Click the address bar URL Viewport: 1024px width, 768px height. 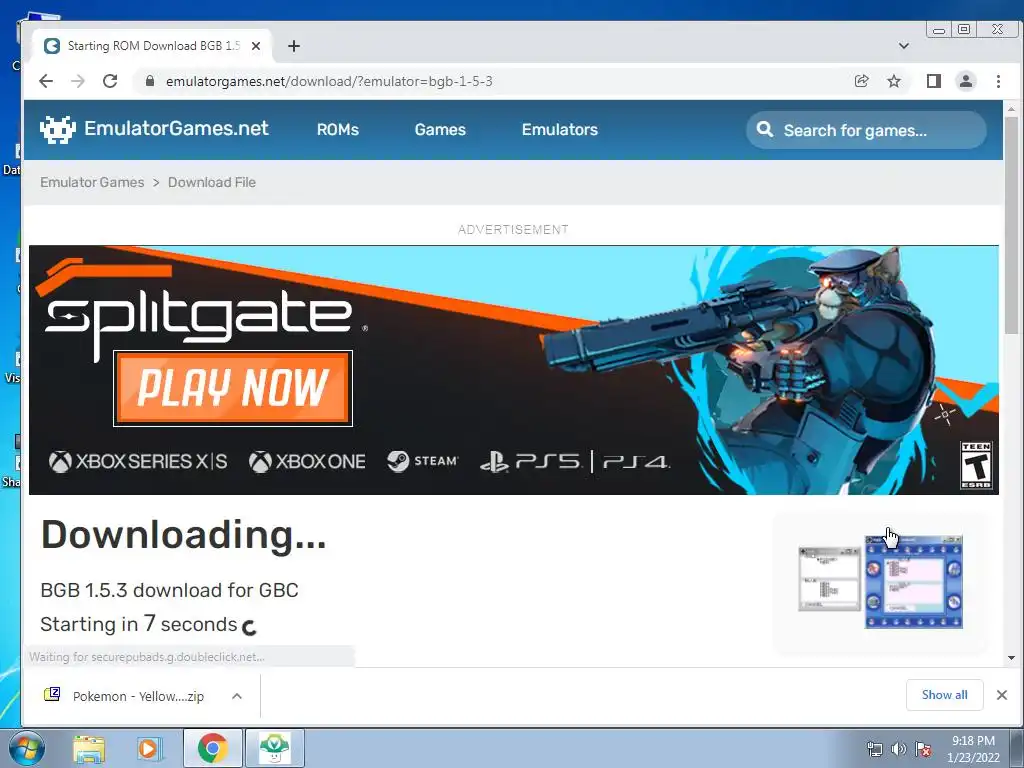(329, 81)
